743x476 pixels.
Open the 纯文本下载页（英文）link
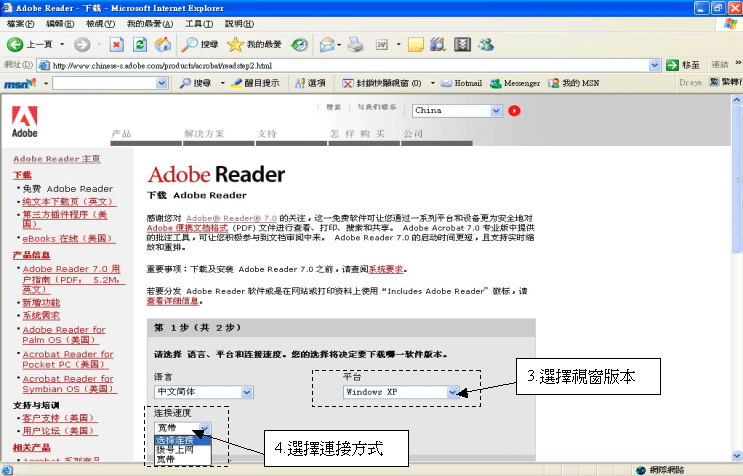click(69, 201)
